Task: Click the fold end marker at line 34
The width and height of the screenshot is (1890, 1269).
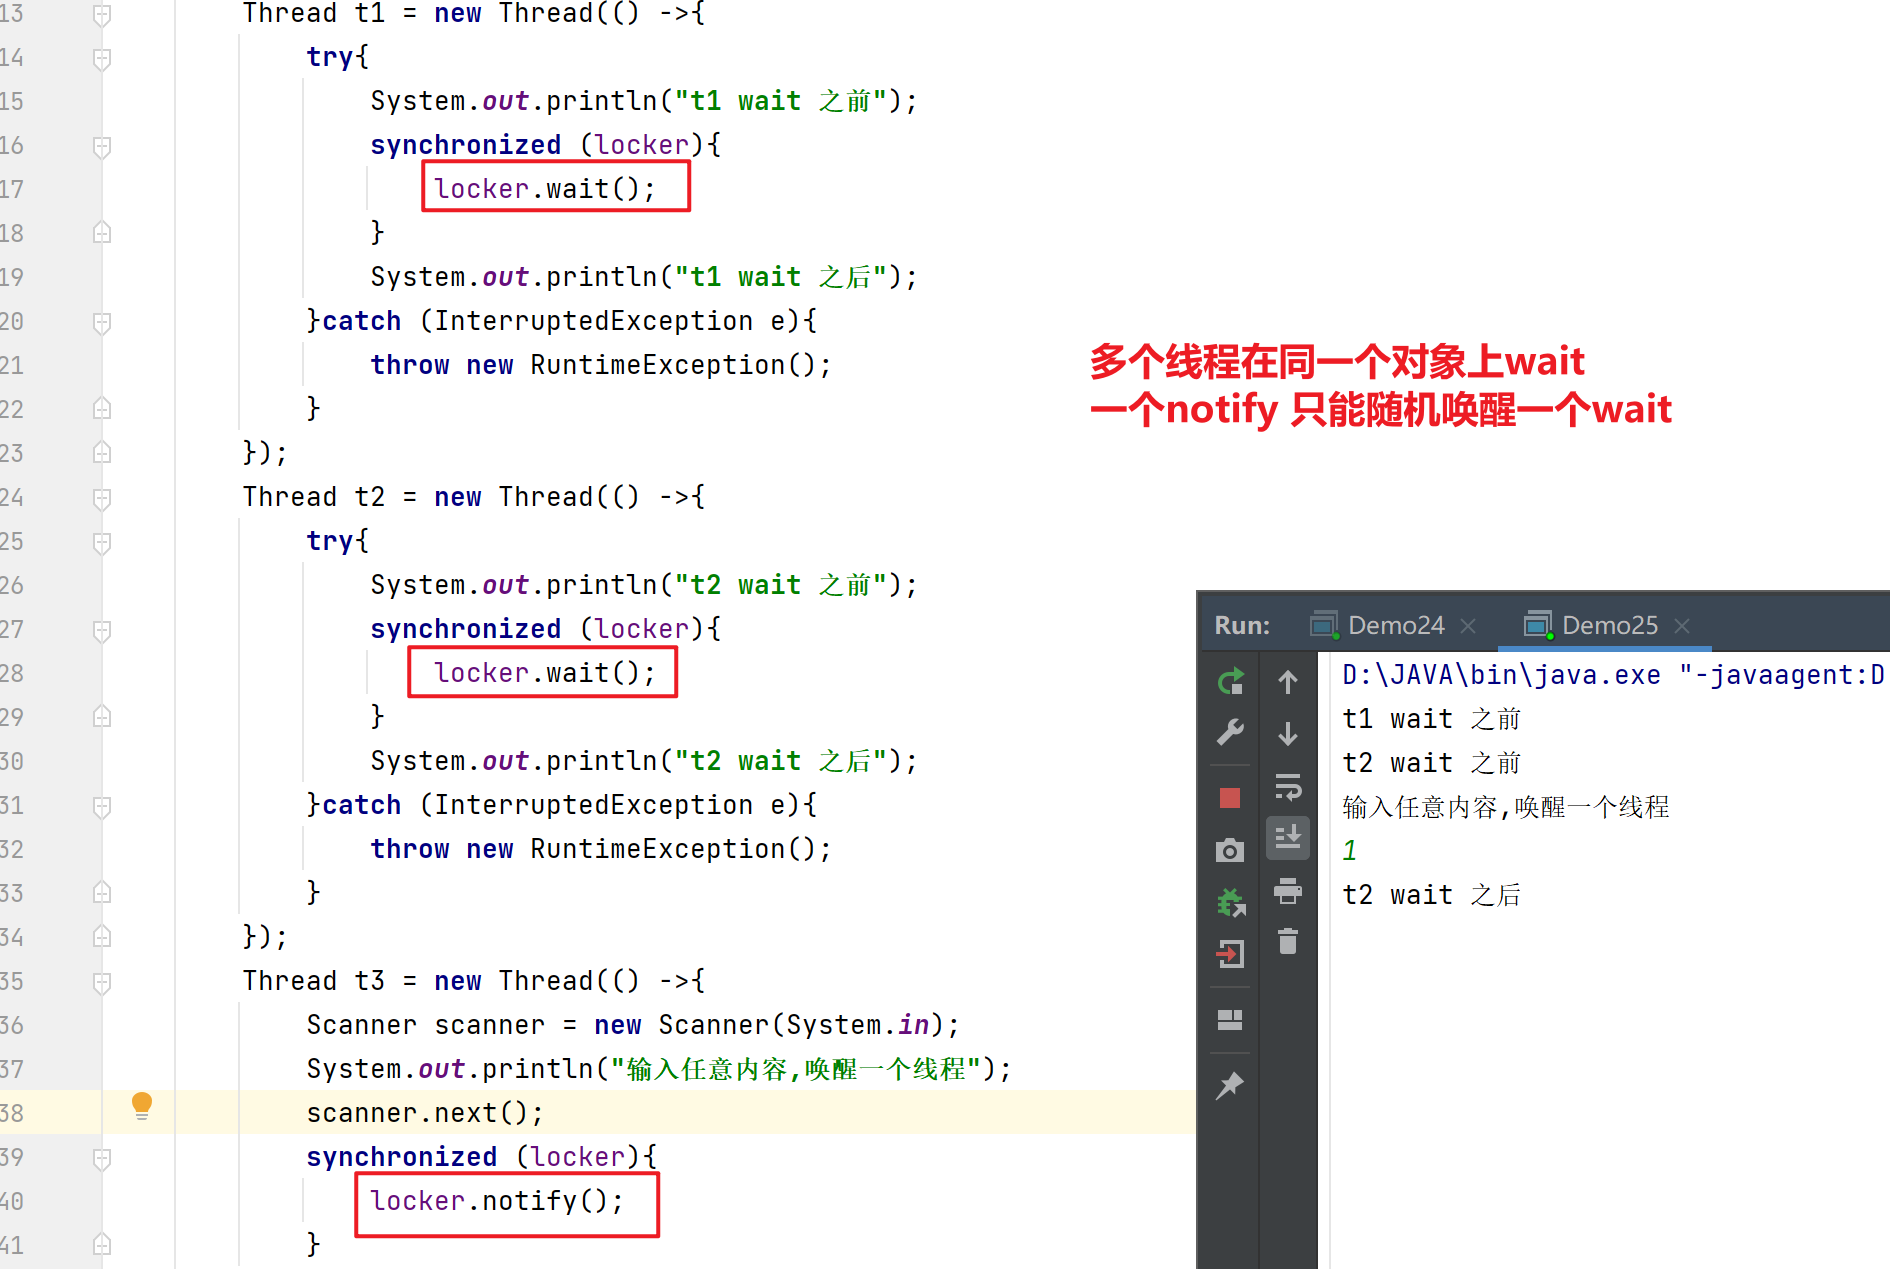Action: pos(102,937)
